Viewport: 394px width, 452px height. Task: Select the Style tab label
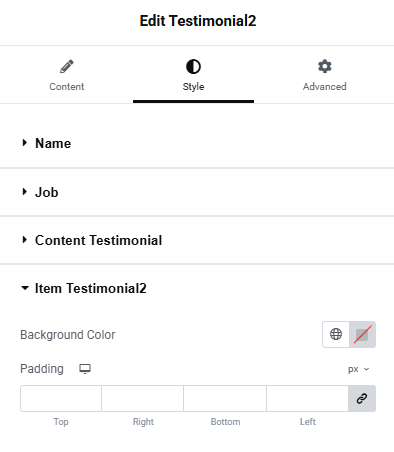(x=193, y=87)
